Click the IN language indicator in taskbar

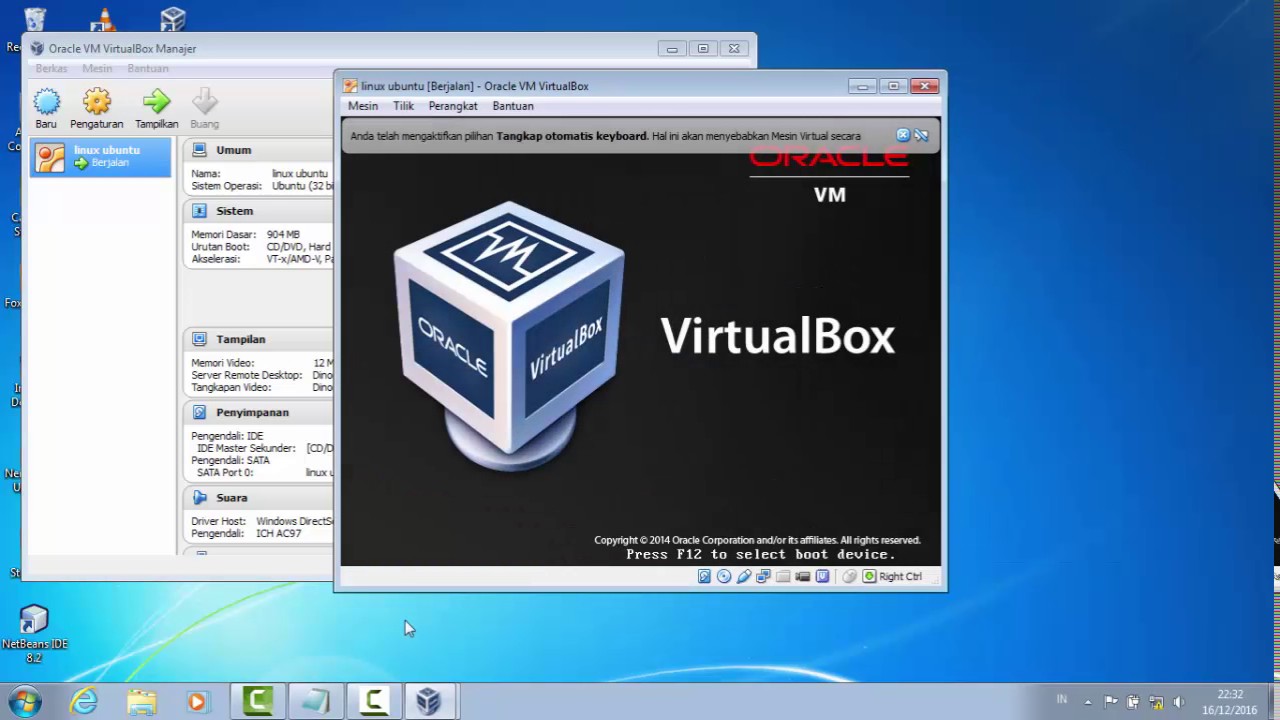click(1062, 700)
